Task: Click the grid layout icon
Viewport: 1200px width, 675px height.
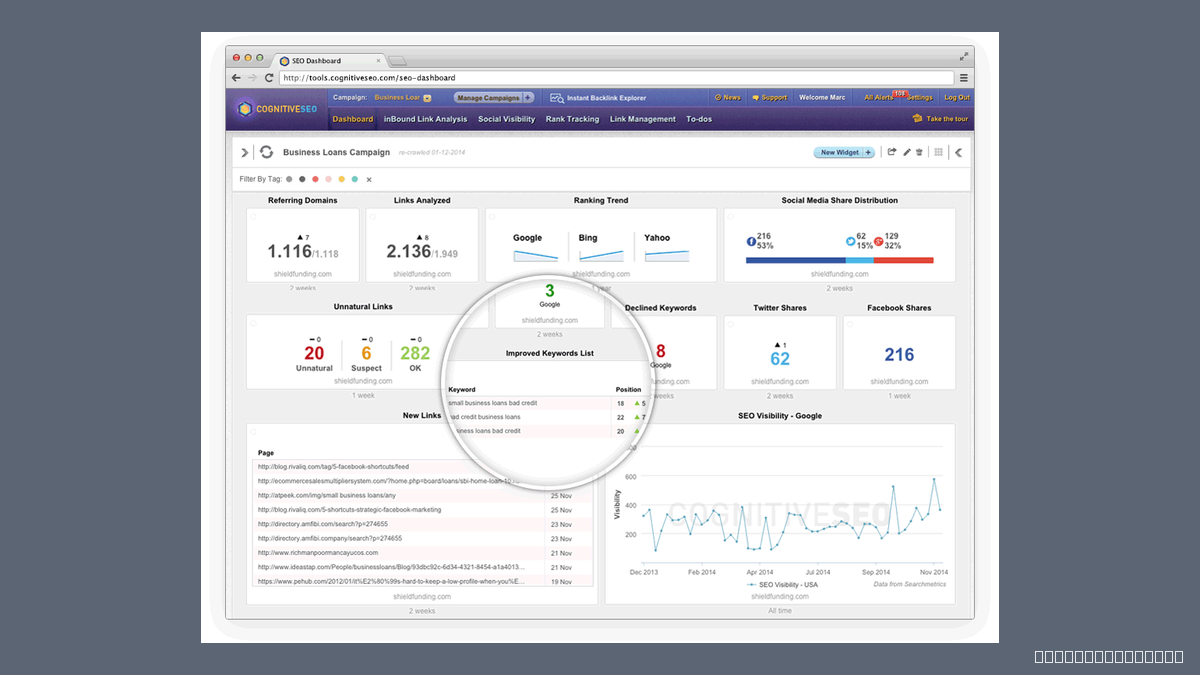Action: point(938,153)
